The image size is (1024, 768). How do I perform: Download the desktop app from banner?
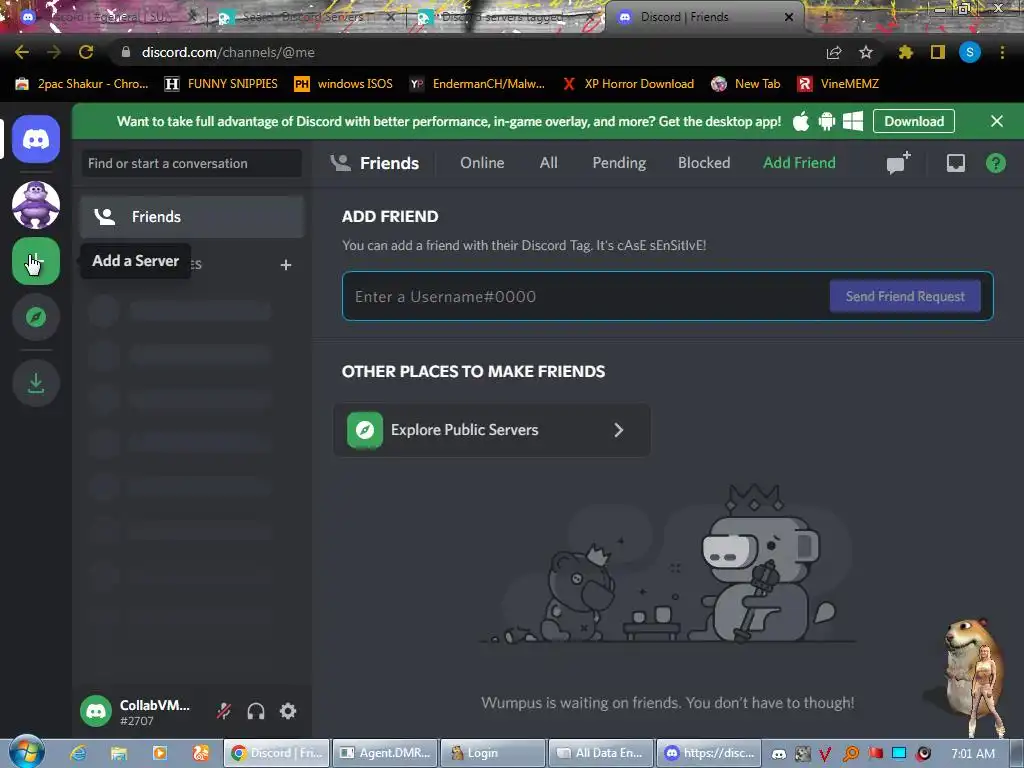(x=914, y=121)
